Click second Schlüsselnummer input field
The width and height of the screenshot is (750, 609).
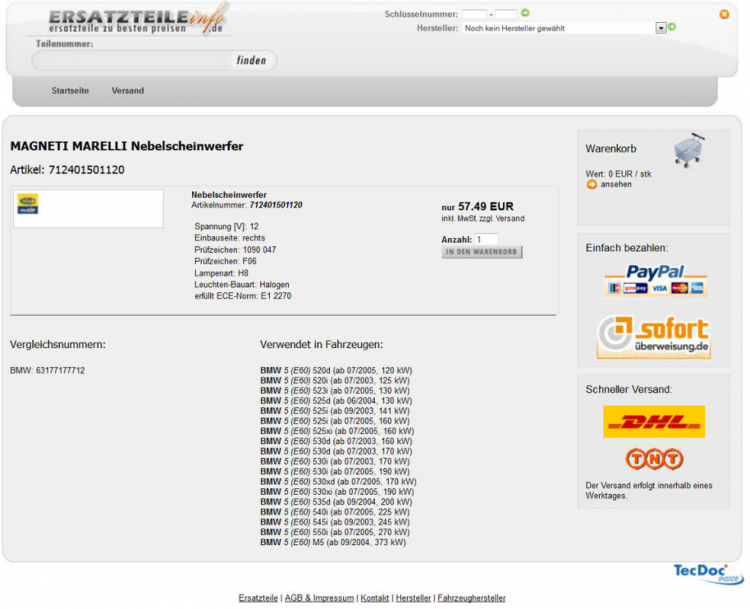click(x=506, y=14)
